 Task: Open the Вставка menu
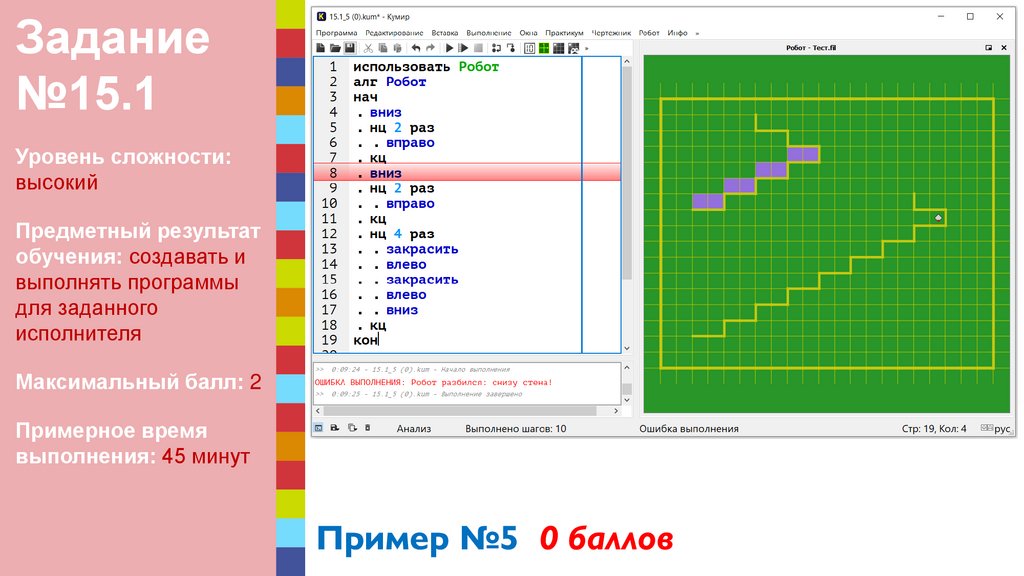pyautogui.click(x=445, y=33)
